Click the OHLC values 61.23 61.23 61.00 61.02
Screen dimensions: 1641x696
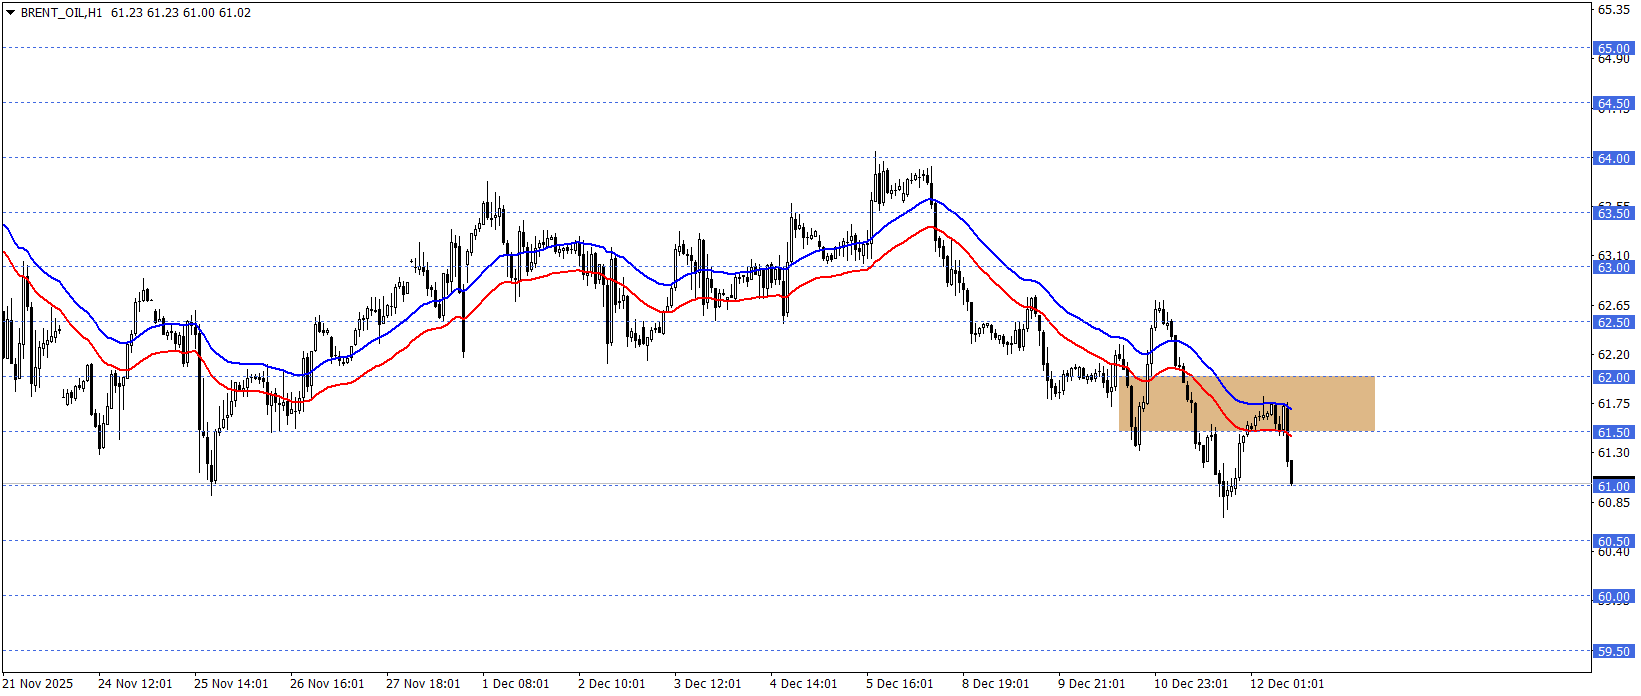tap(181, 13)
